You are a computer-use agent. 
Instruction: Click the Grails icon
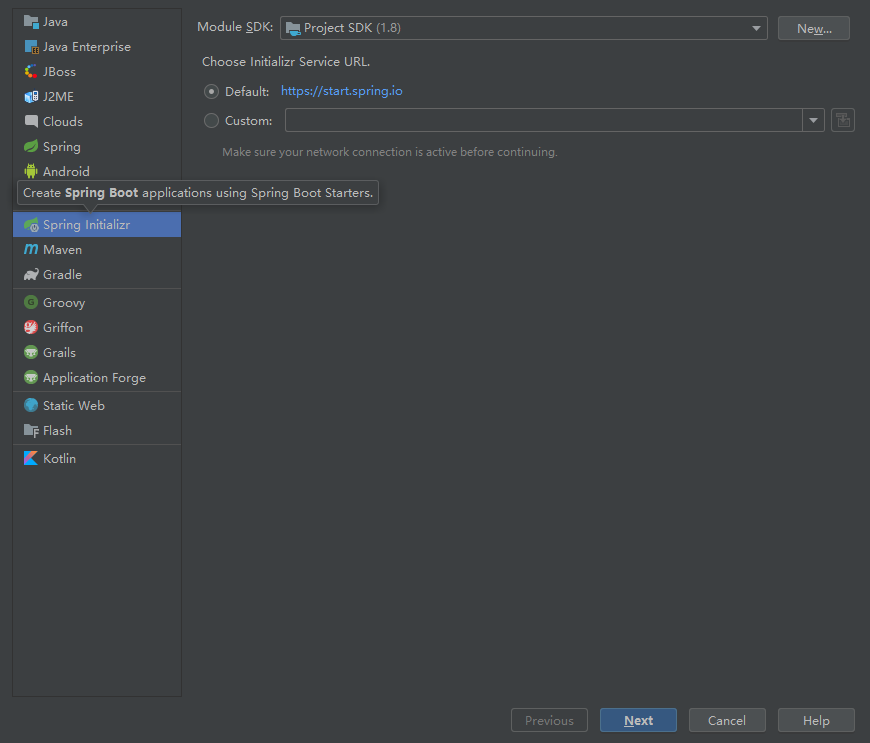tap(31, 352)
